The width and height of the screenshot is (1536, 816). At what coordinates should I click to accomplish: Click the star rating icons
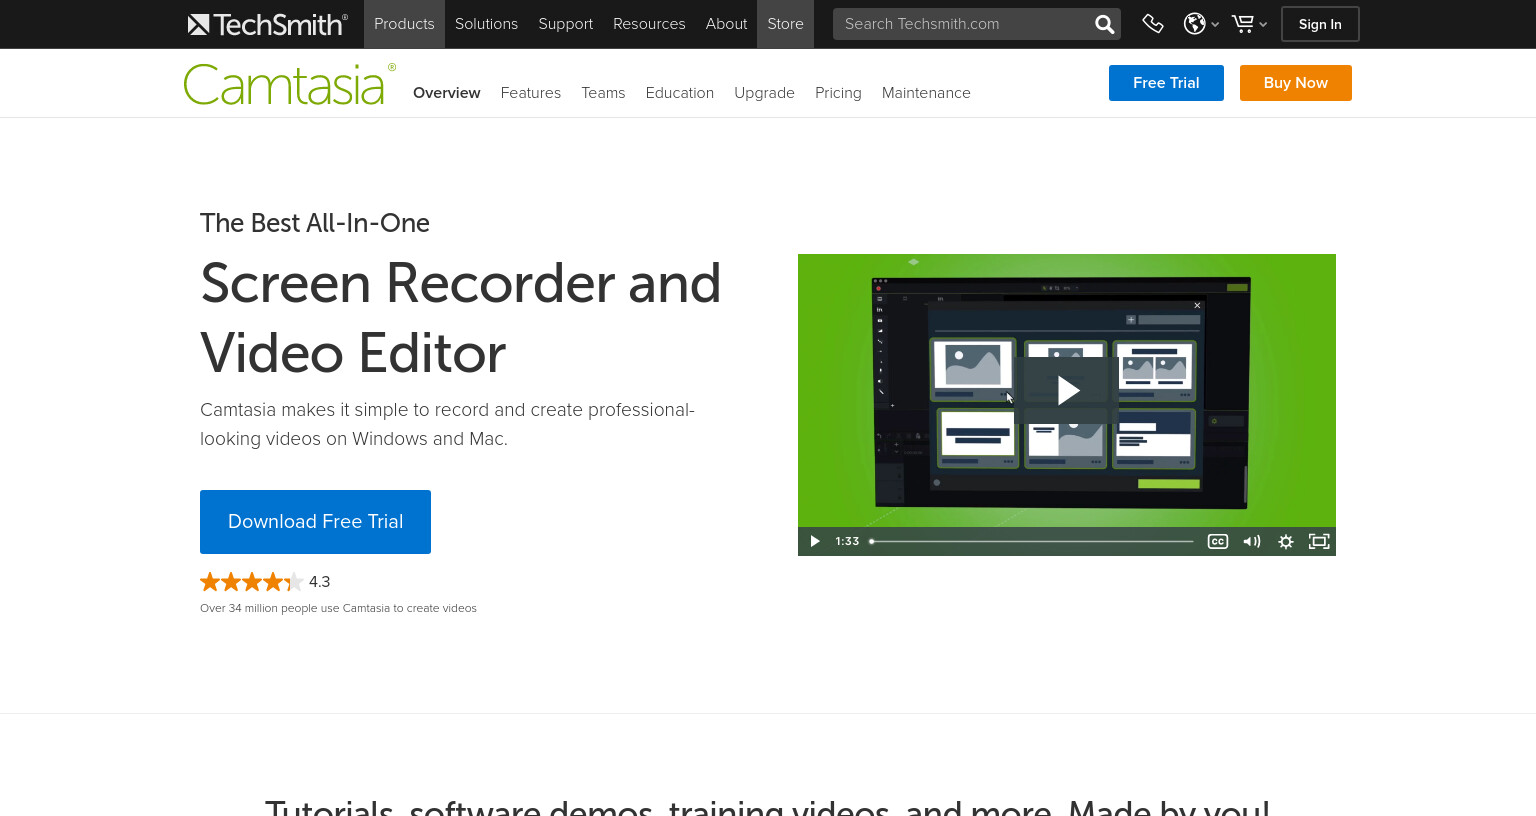(251, 582)
